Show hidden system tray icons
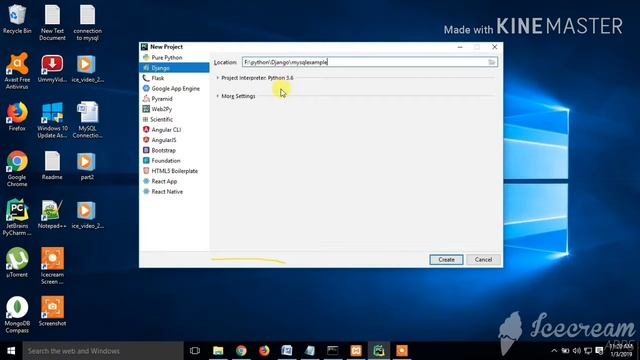640x360 pixels. 554,351
